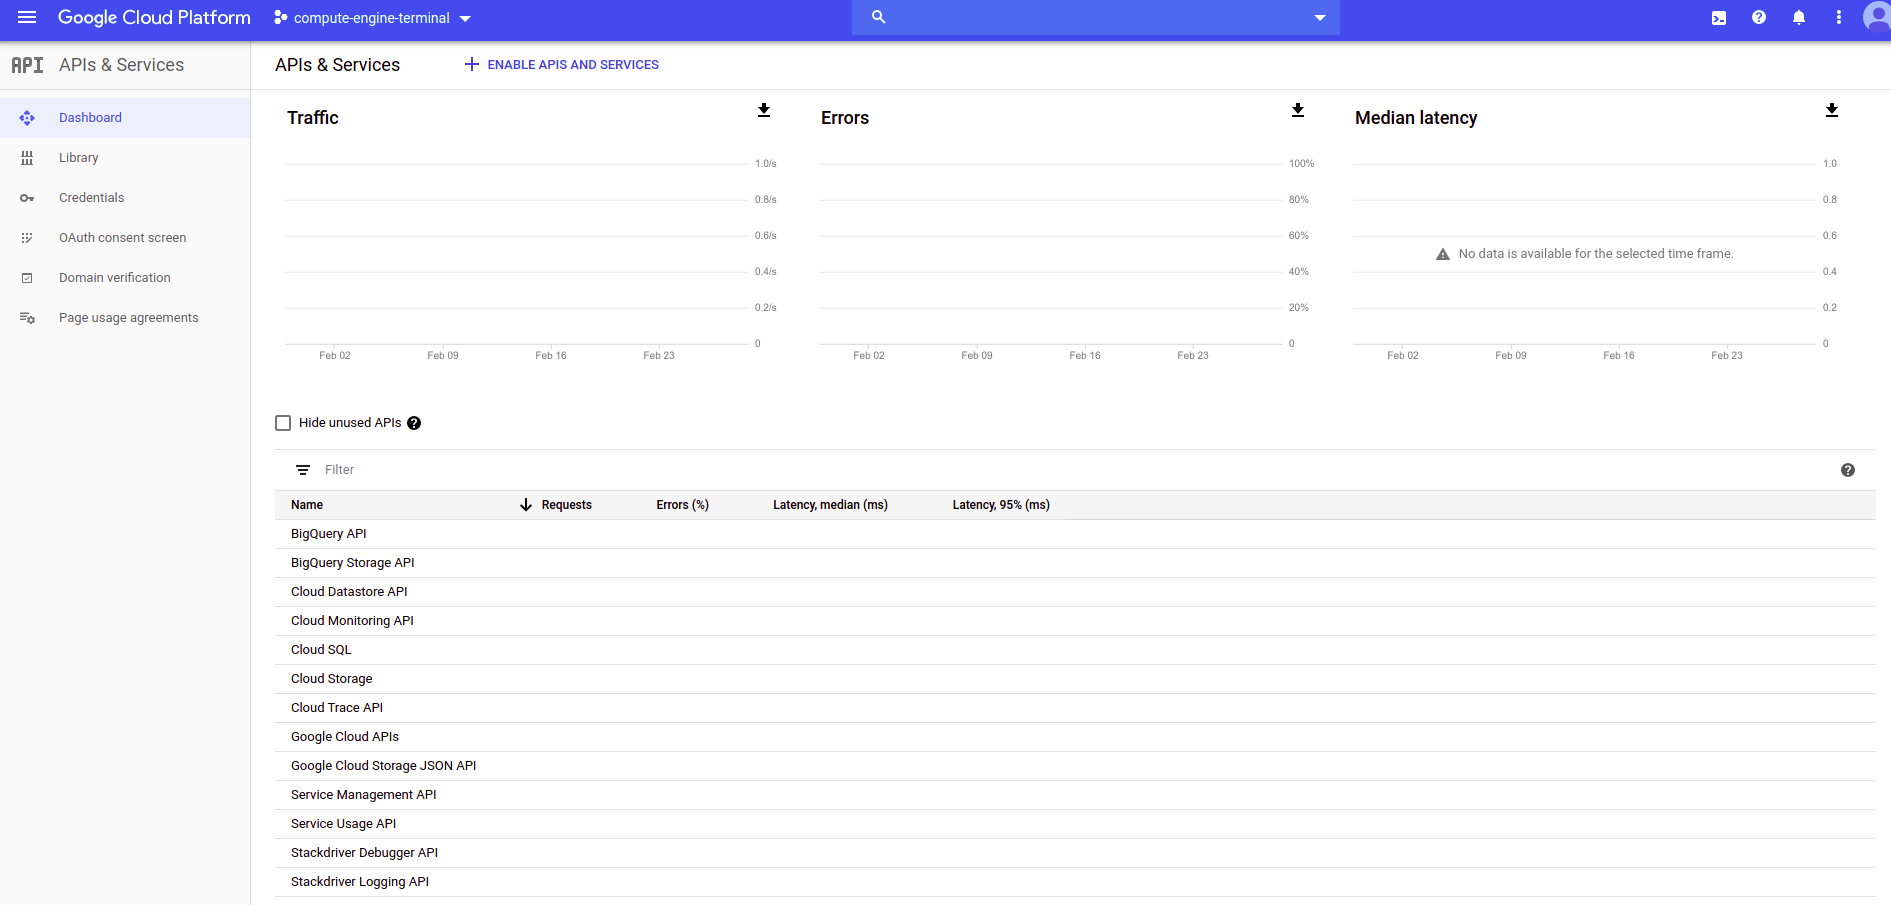Open Stackdriver Logging API row

click(1075, 882)
